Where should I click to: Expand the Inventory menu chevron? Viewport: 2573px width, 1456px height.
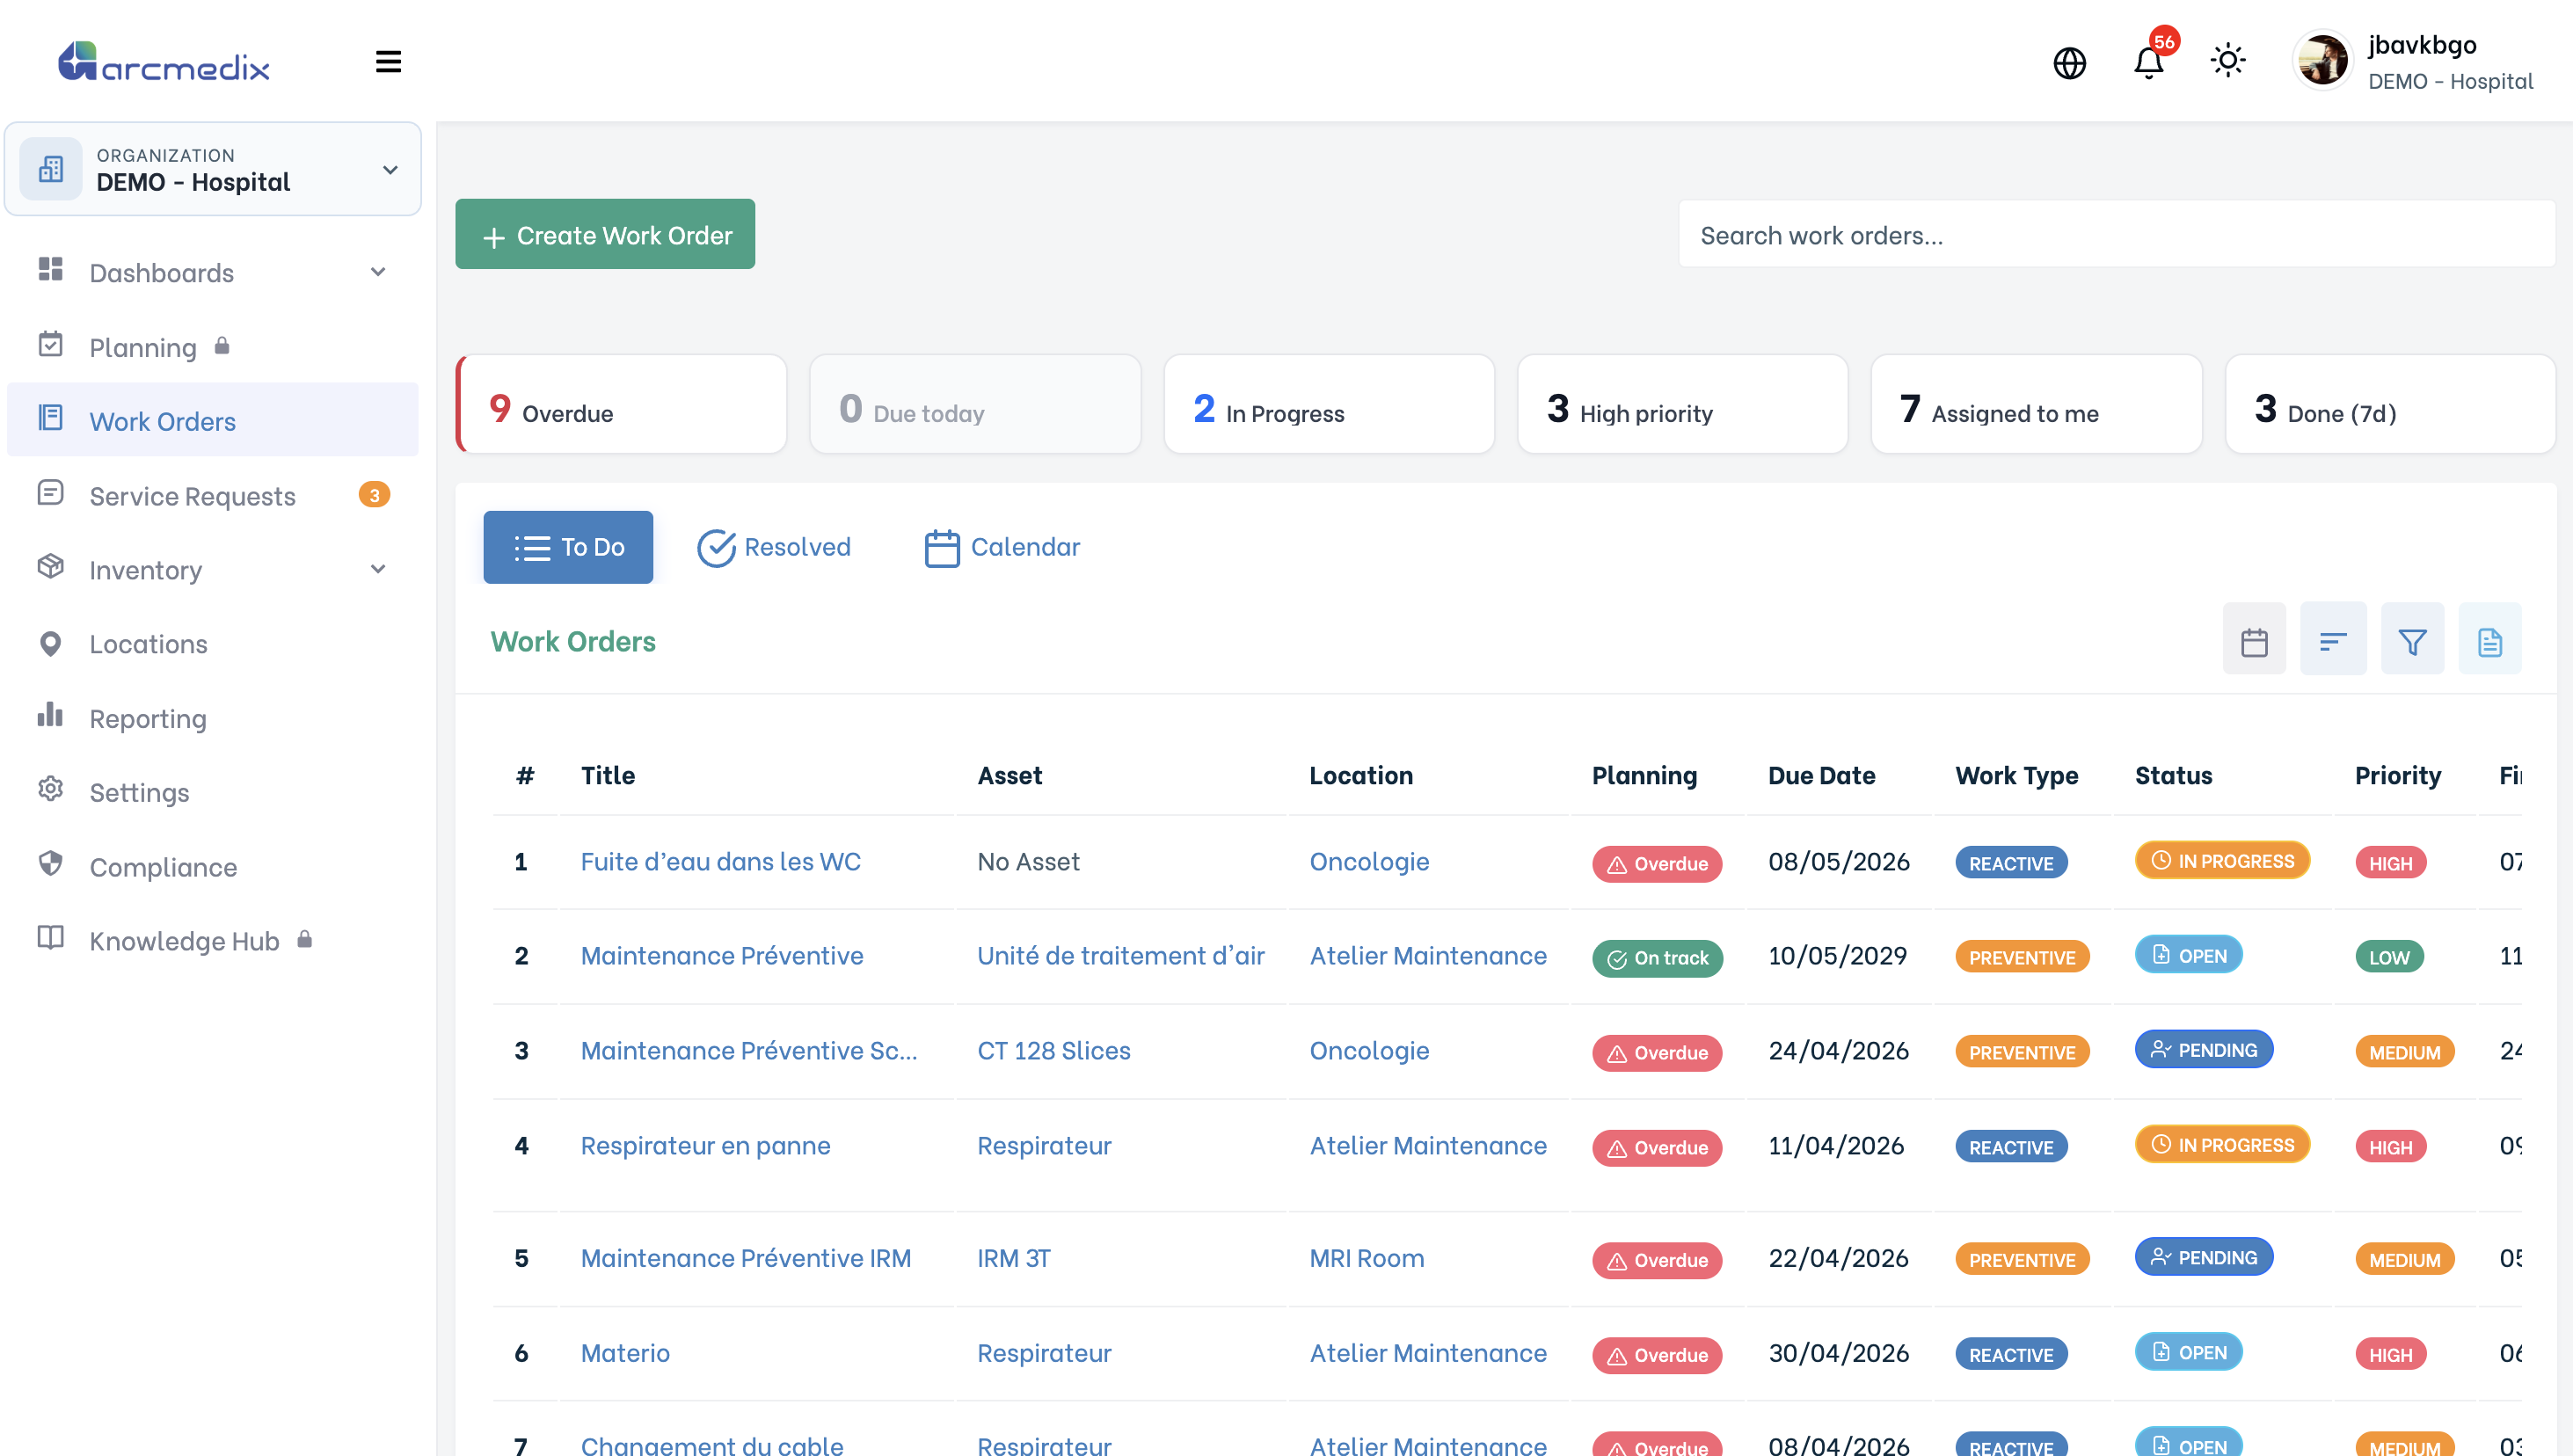pos(378,569)
